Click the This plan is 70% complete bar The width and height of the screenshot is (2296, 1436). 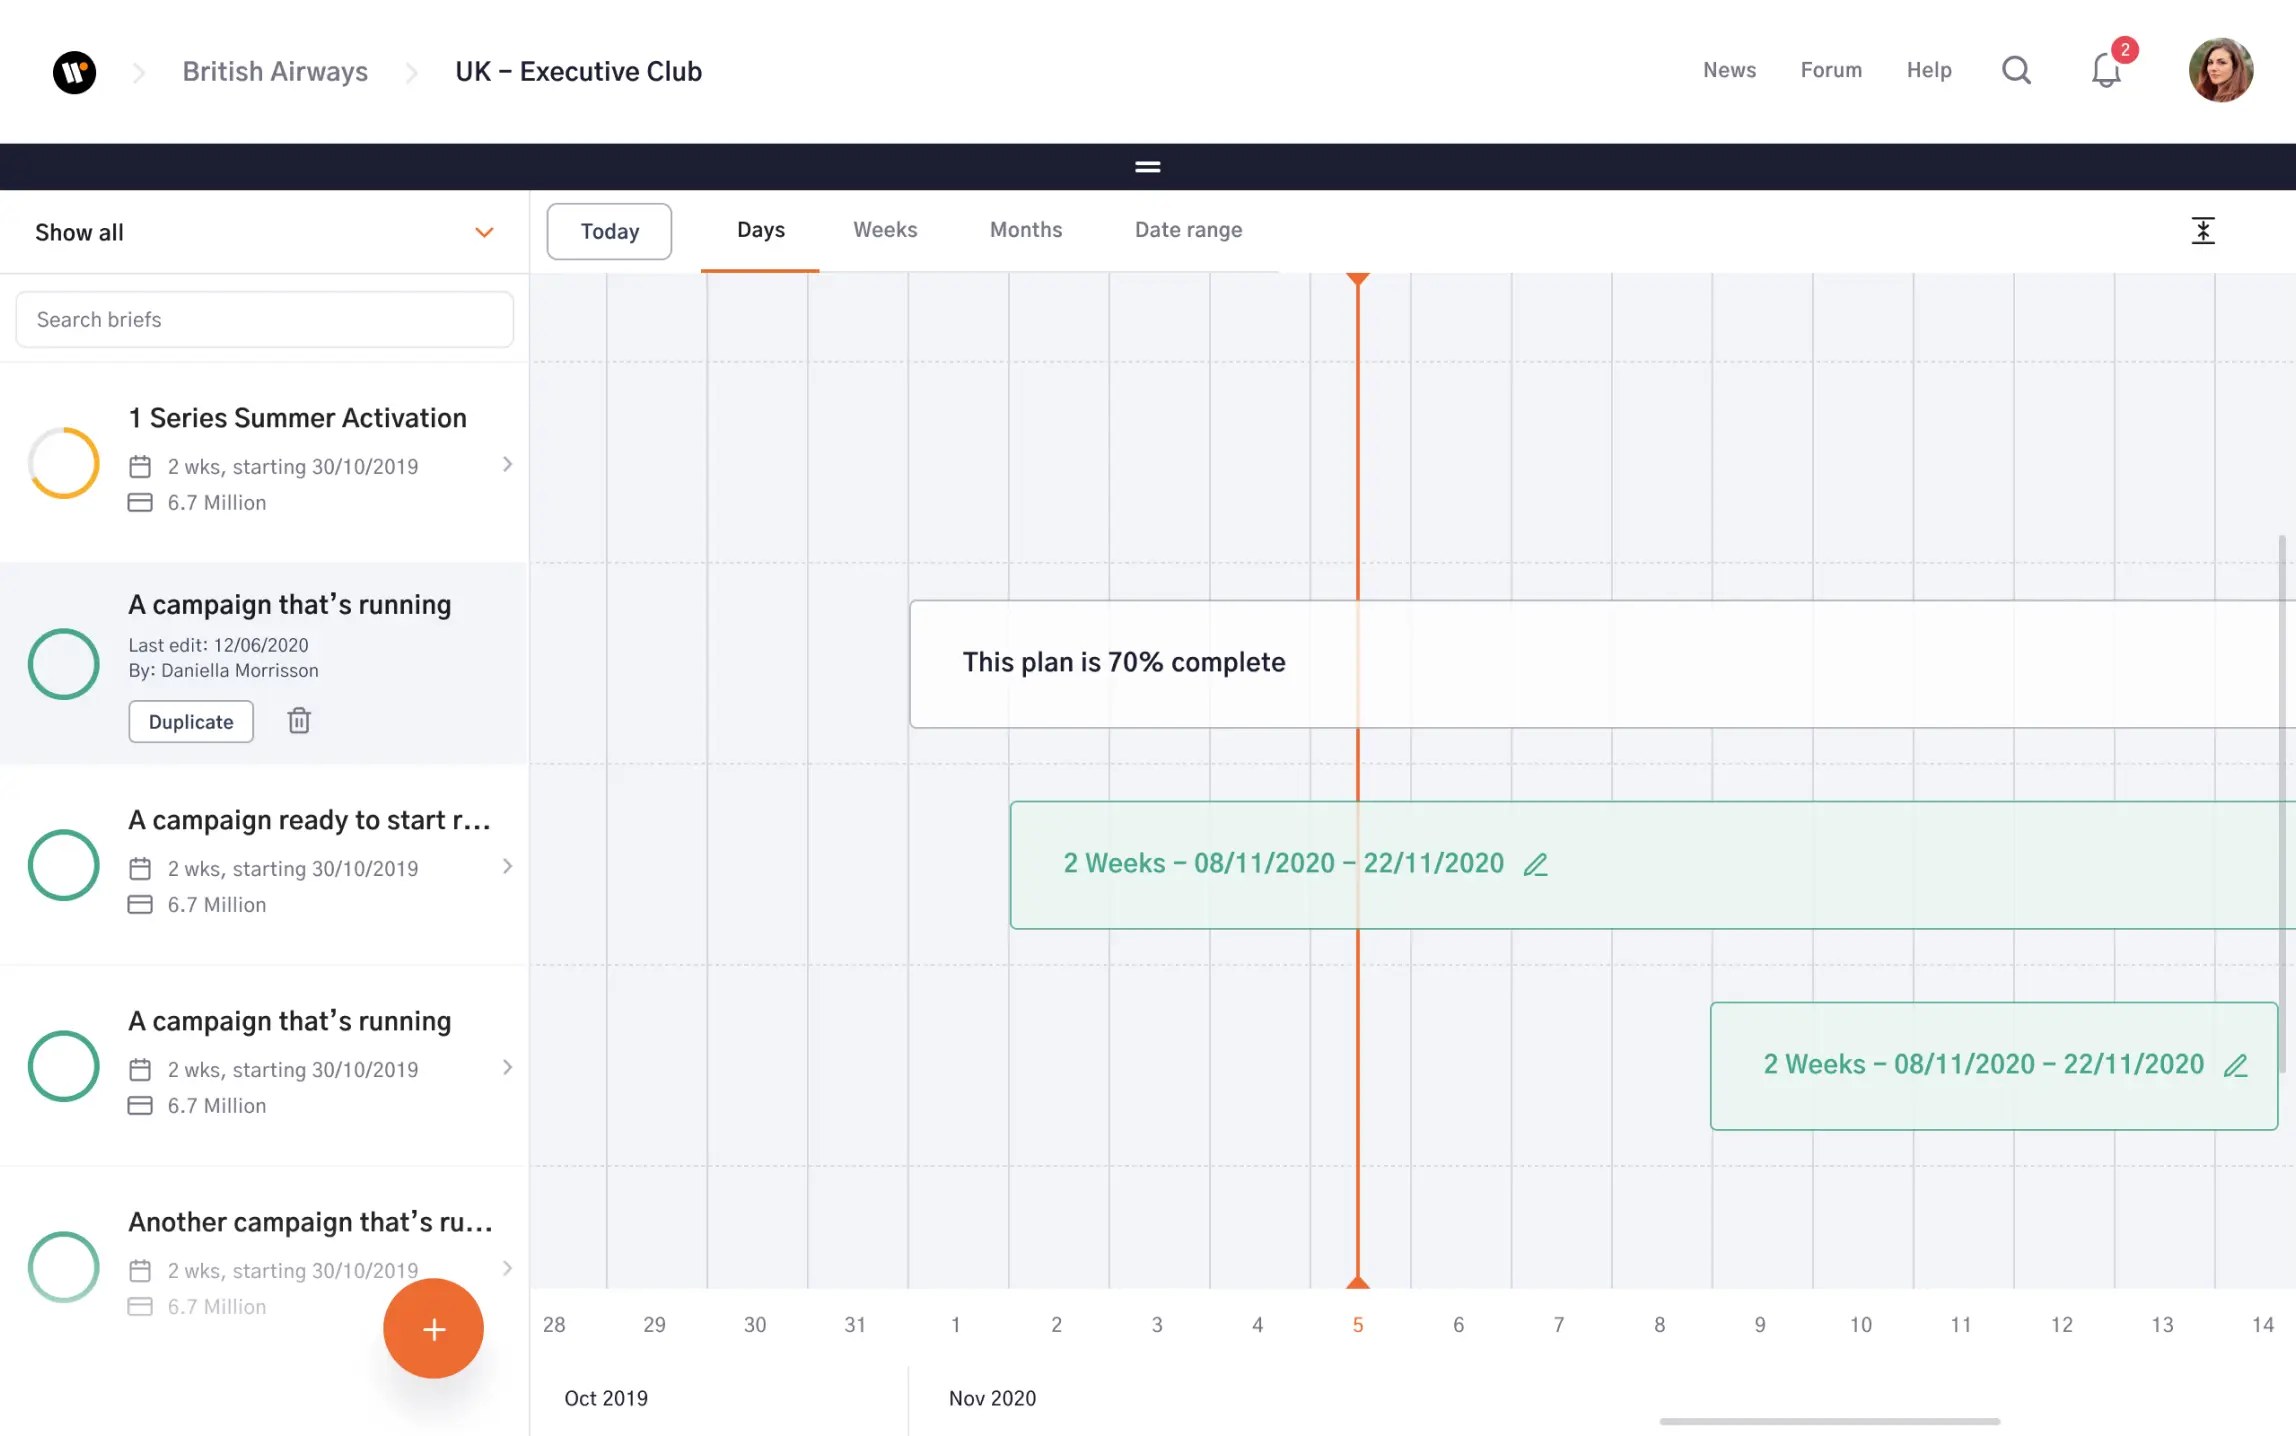coord(1602,664)
